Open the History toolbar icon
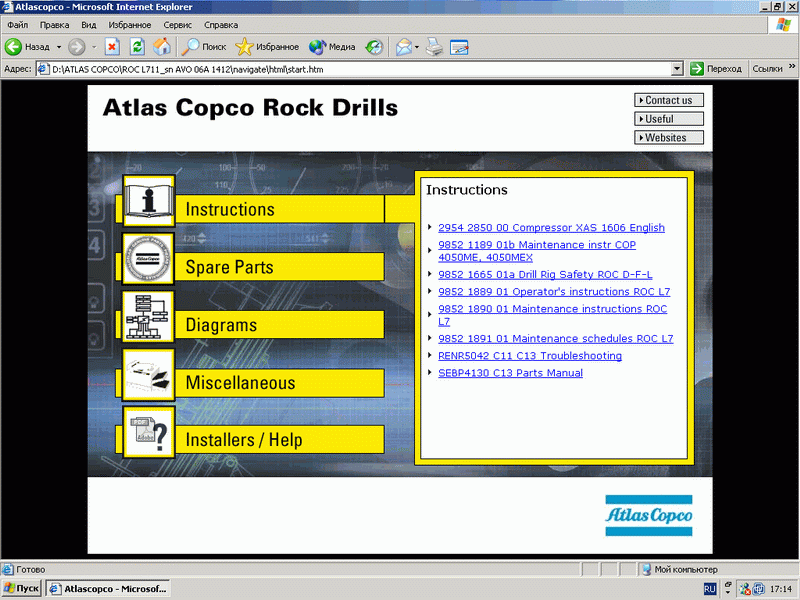The height and width of the screenshot is (600, 800). (374, 46)
